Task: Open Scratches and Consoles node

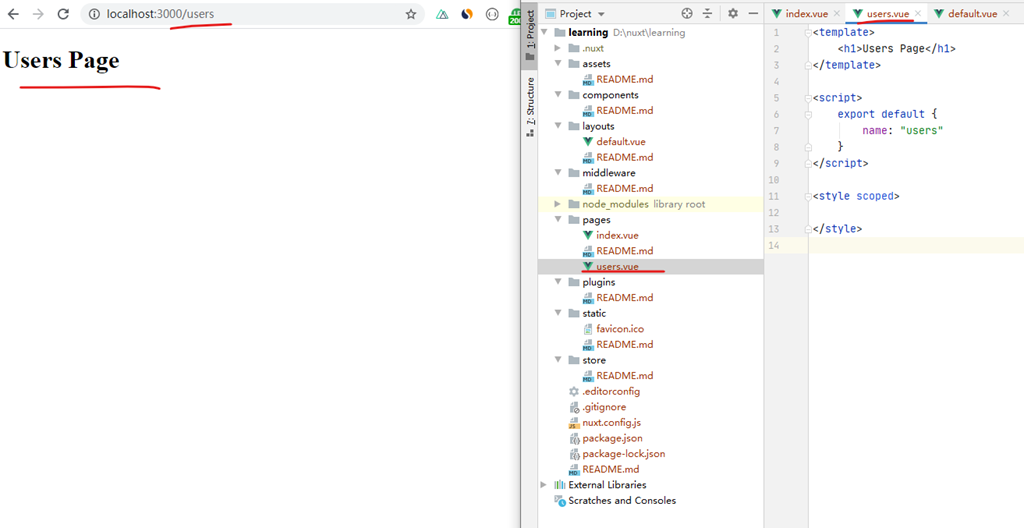Action: pos(622,501)
